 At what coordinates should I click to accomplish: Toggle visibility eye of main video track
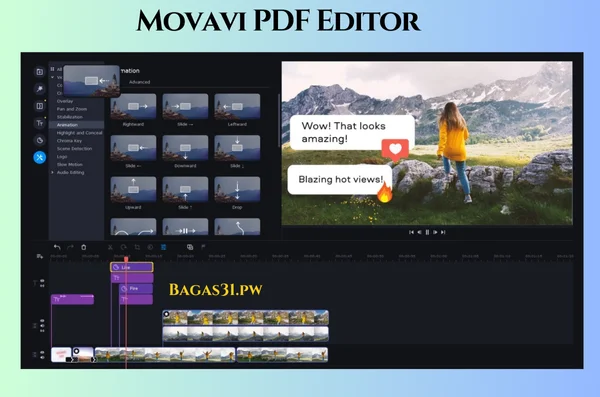point(42,353)
